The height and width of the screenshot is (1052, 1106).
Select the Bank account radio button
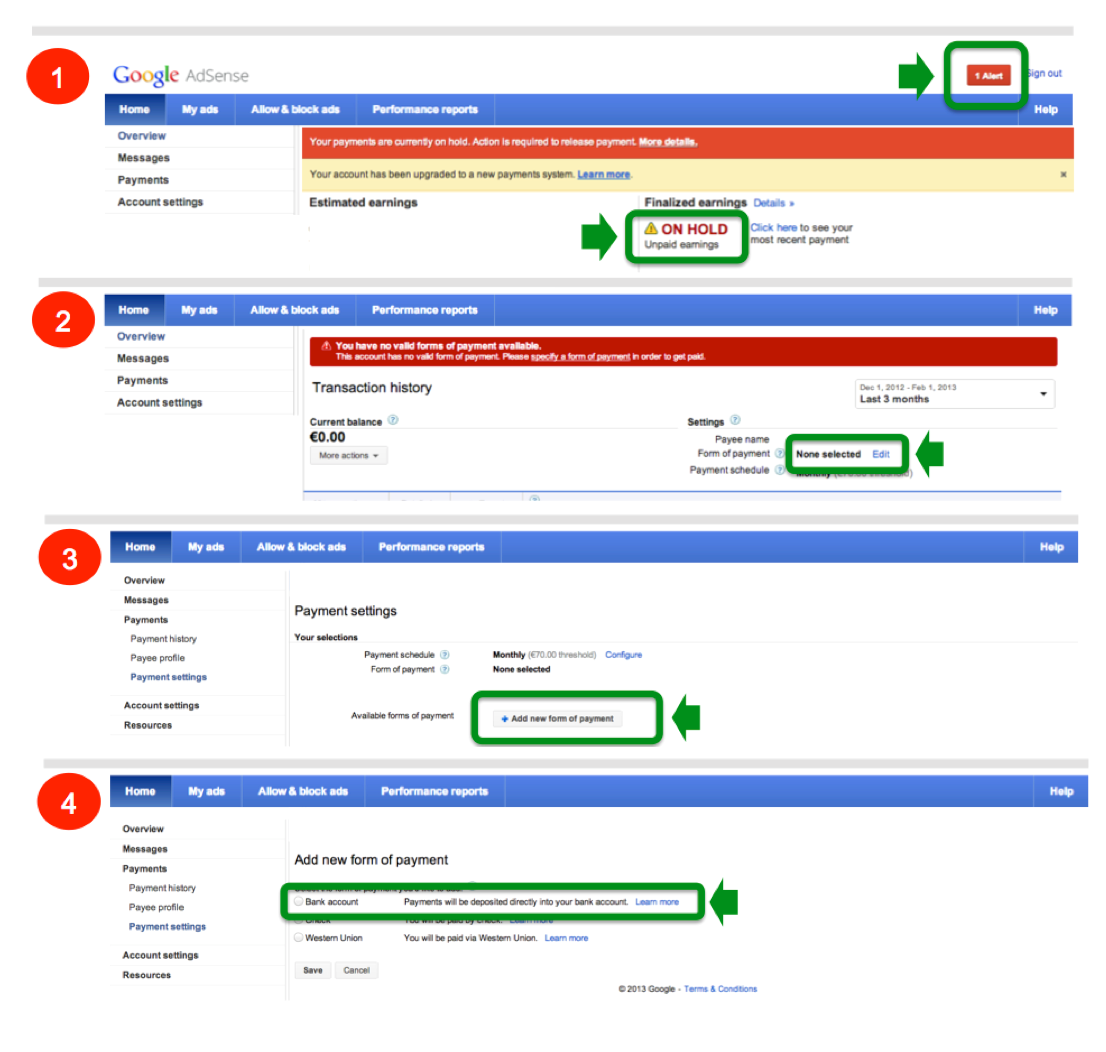point(299,902)
